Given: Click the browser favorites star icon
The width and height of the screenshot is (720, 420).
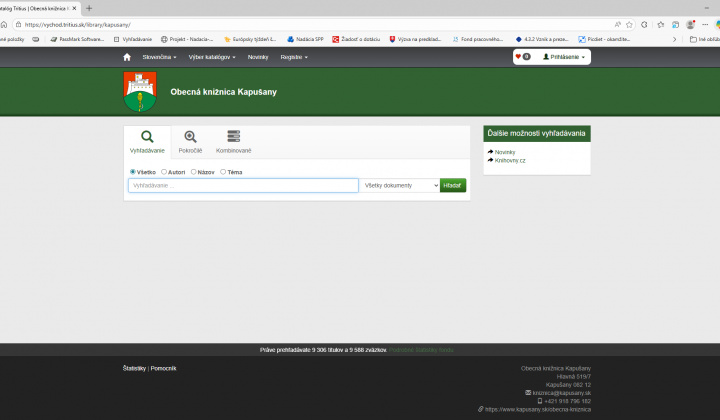Looking at the screenshot, I should tap(629, 24).
